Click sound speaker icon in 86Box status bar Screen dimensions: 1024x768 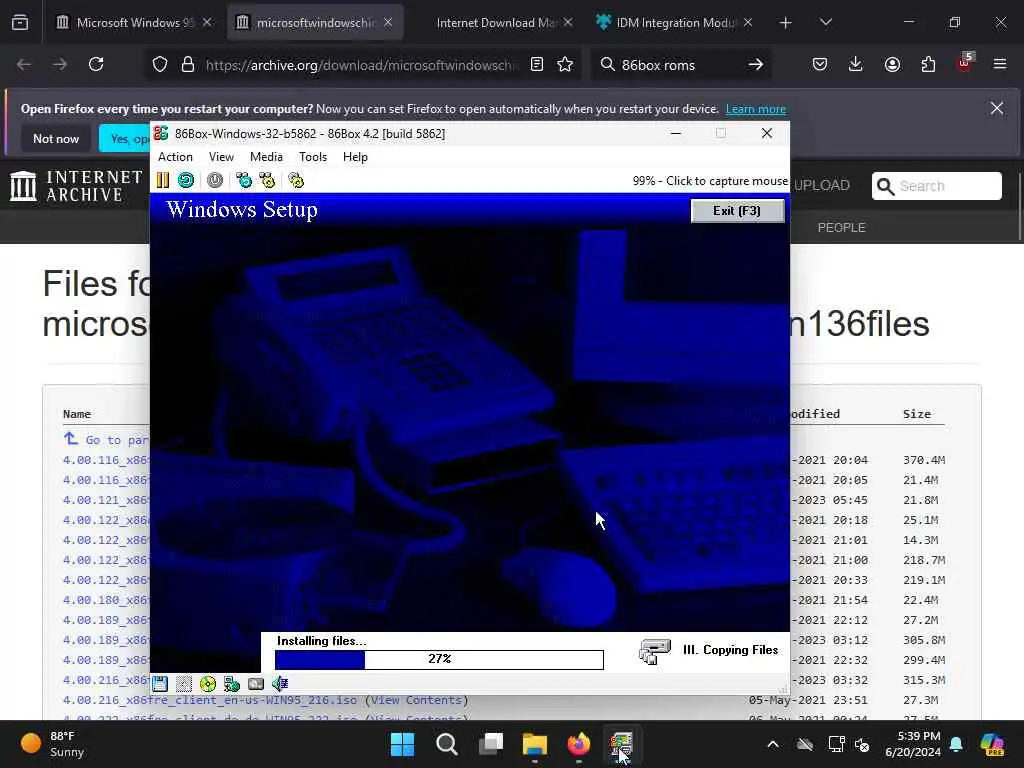coord(280,684)
